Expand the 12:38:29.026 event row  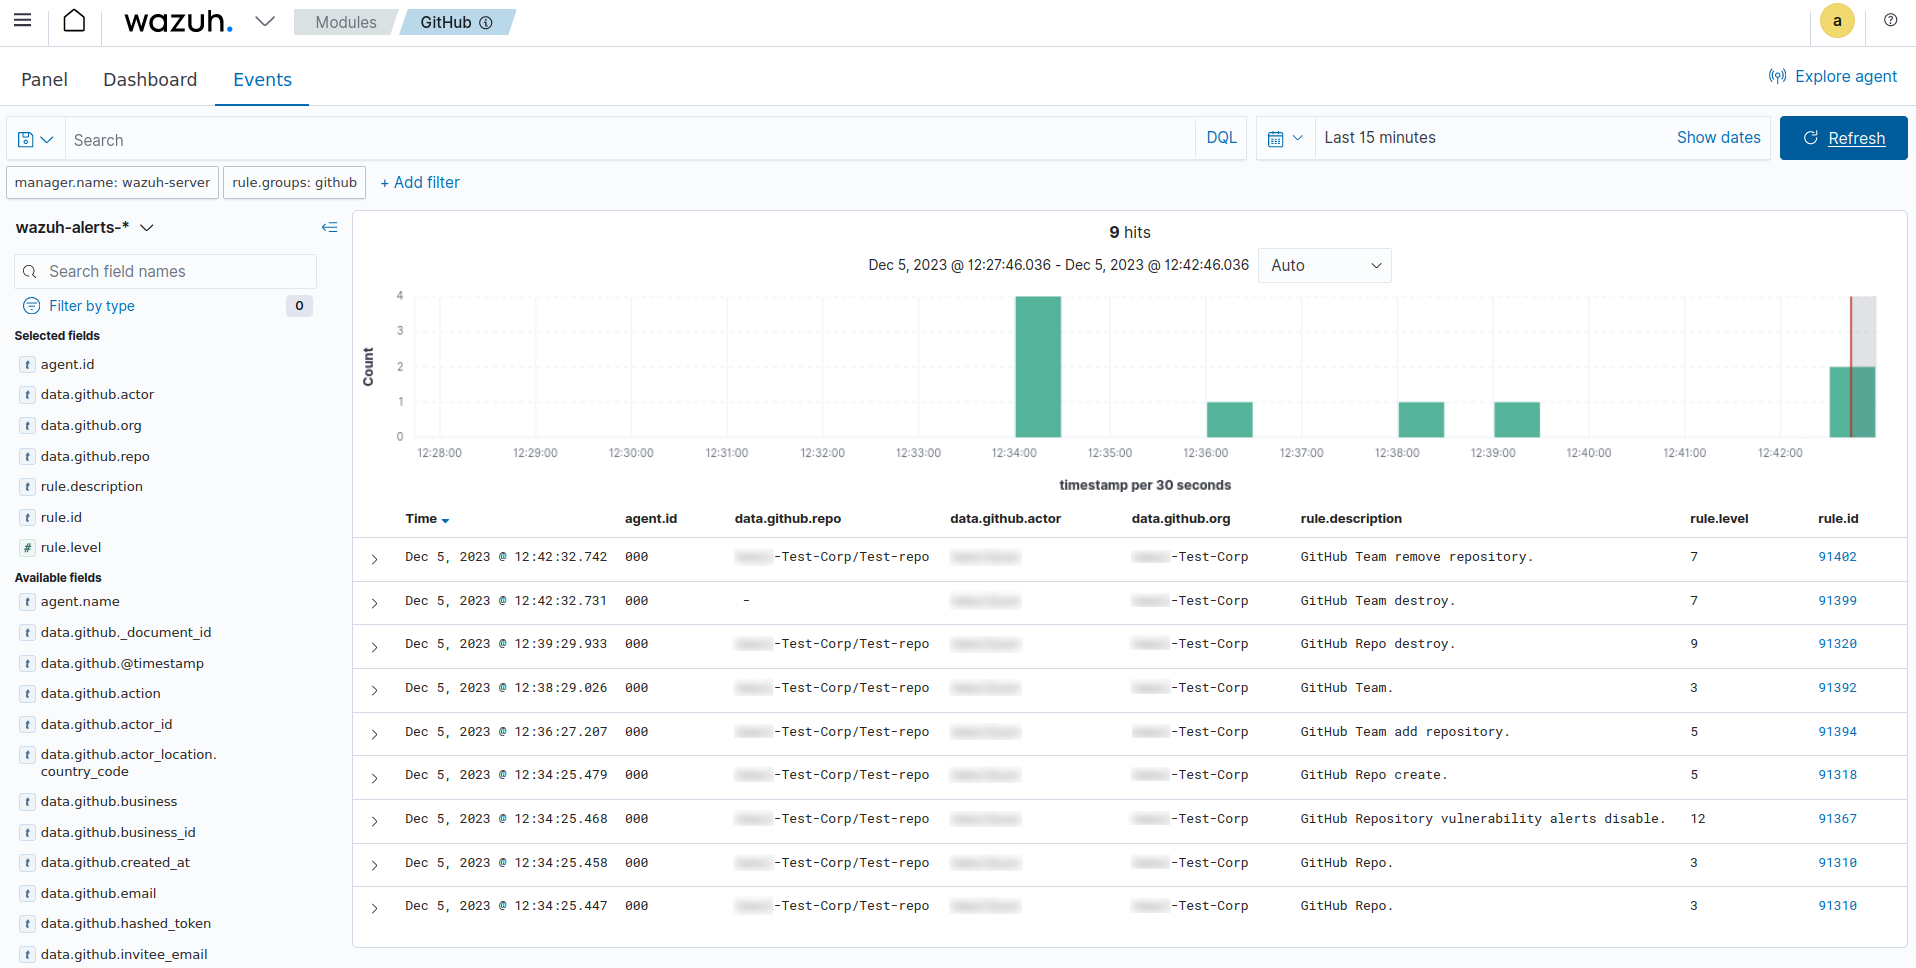click(x=375, y=690)
